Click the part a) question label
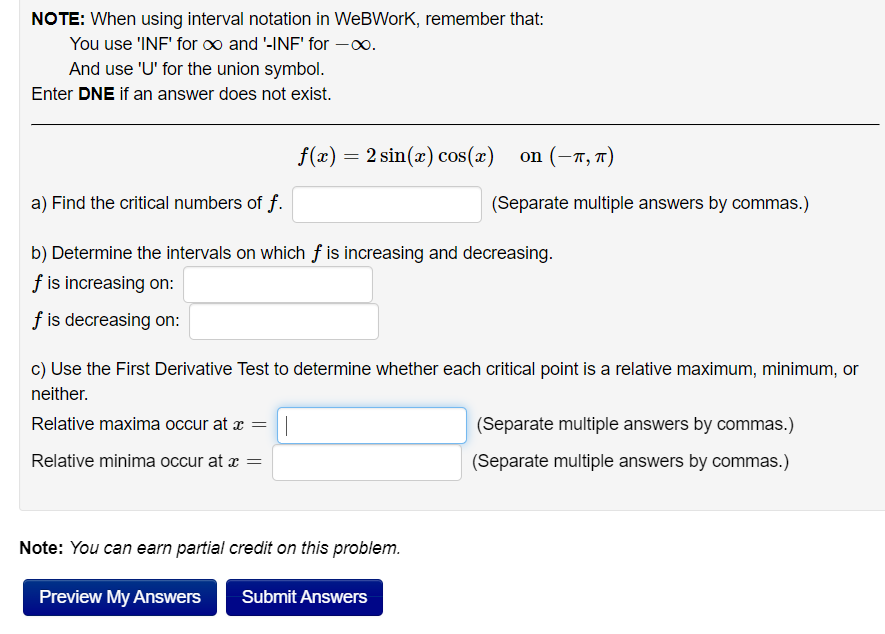The width and height of the screenshot is (885, 634). pos(155,203)
